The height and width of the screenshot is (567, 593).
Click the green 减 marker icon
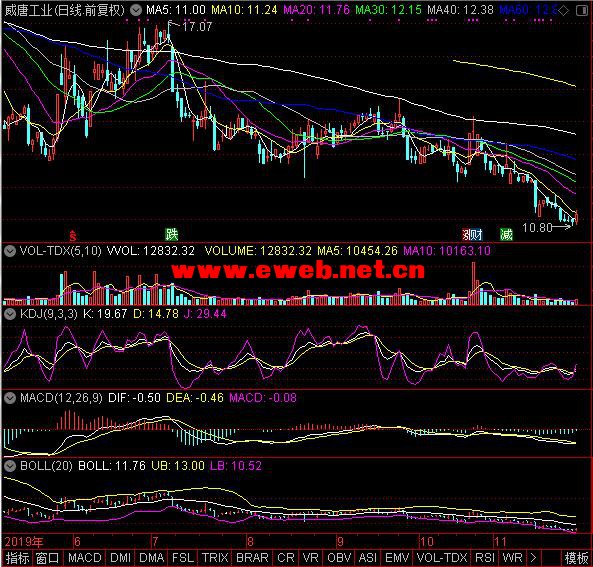click(506, 235)
